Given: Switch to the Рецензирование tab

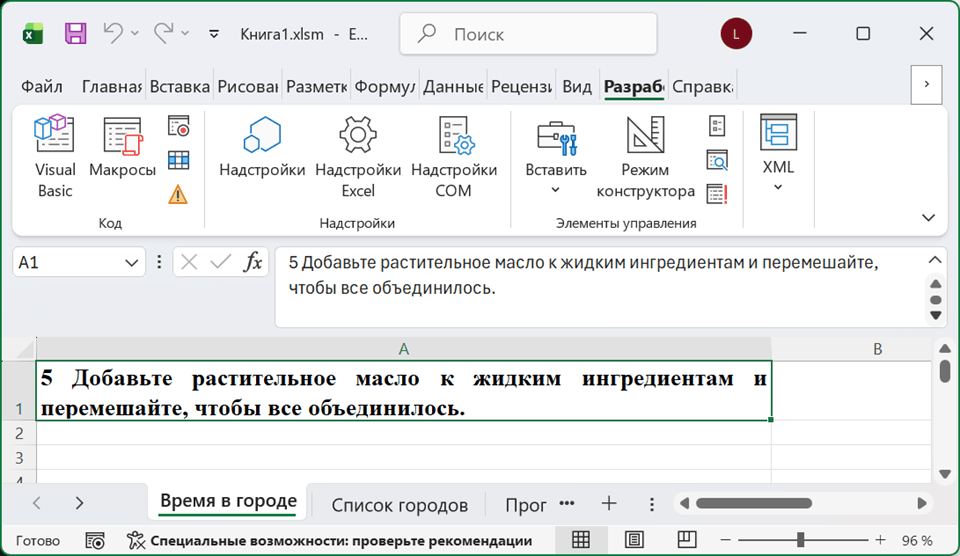Looking at the screenshot, I should [x=521, y=86].
